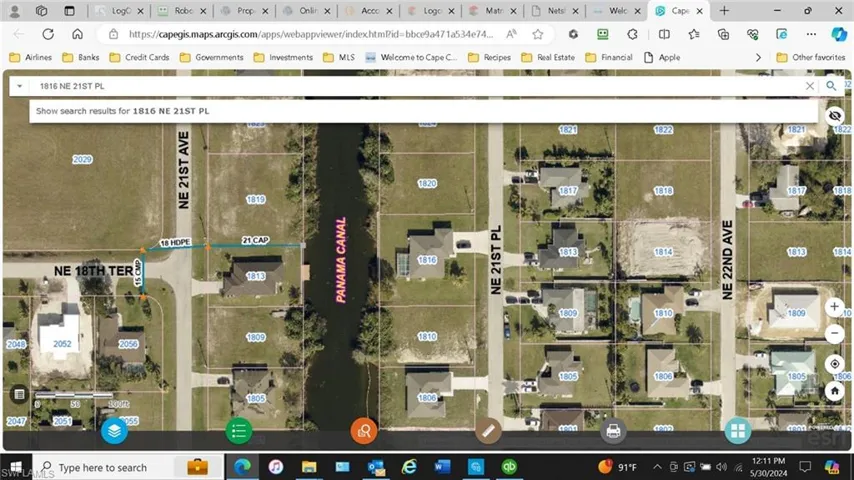Open Outlook from taskbar
The height and width of the screenshot is (480, 854).
[x=376, y=467]
